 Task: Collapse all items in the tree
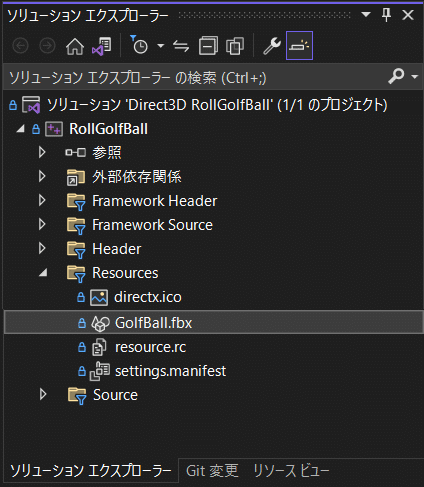click(x=208, y=46)
